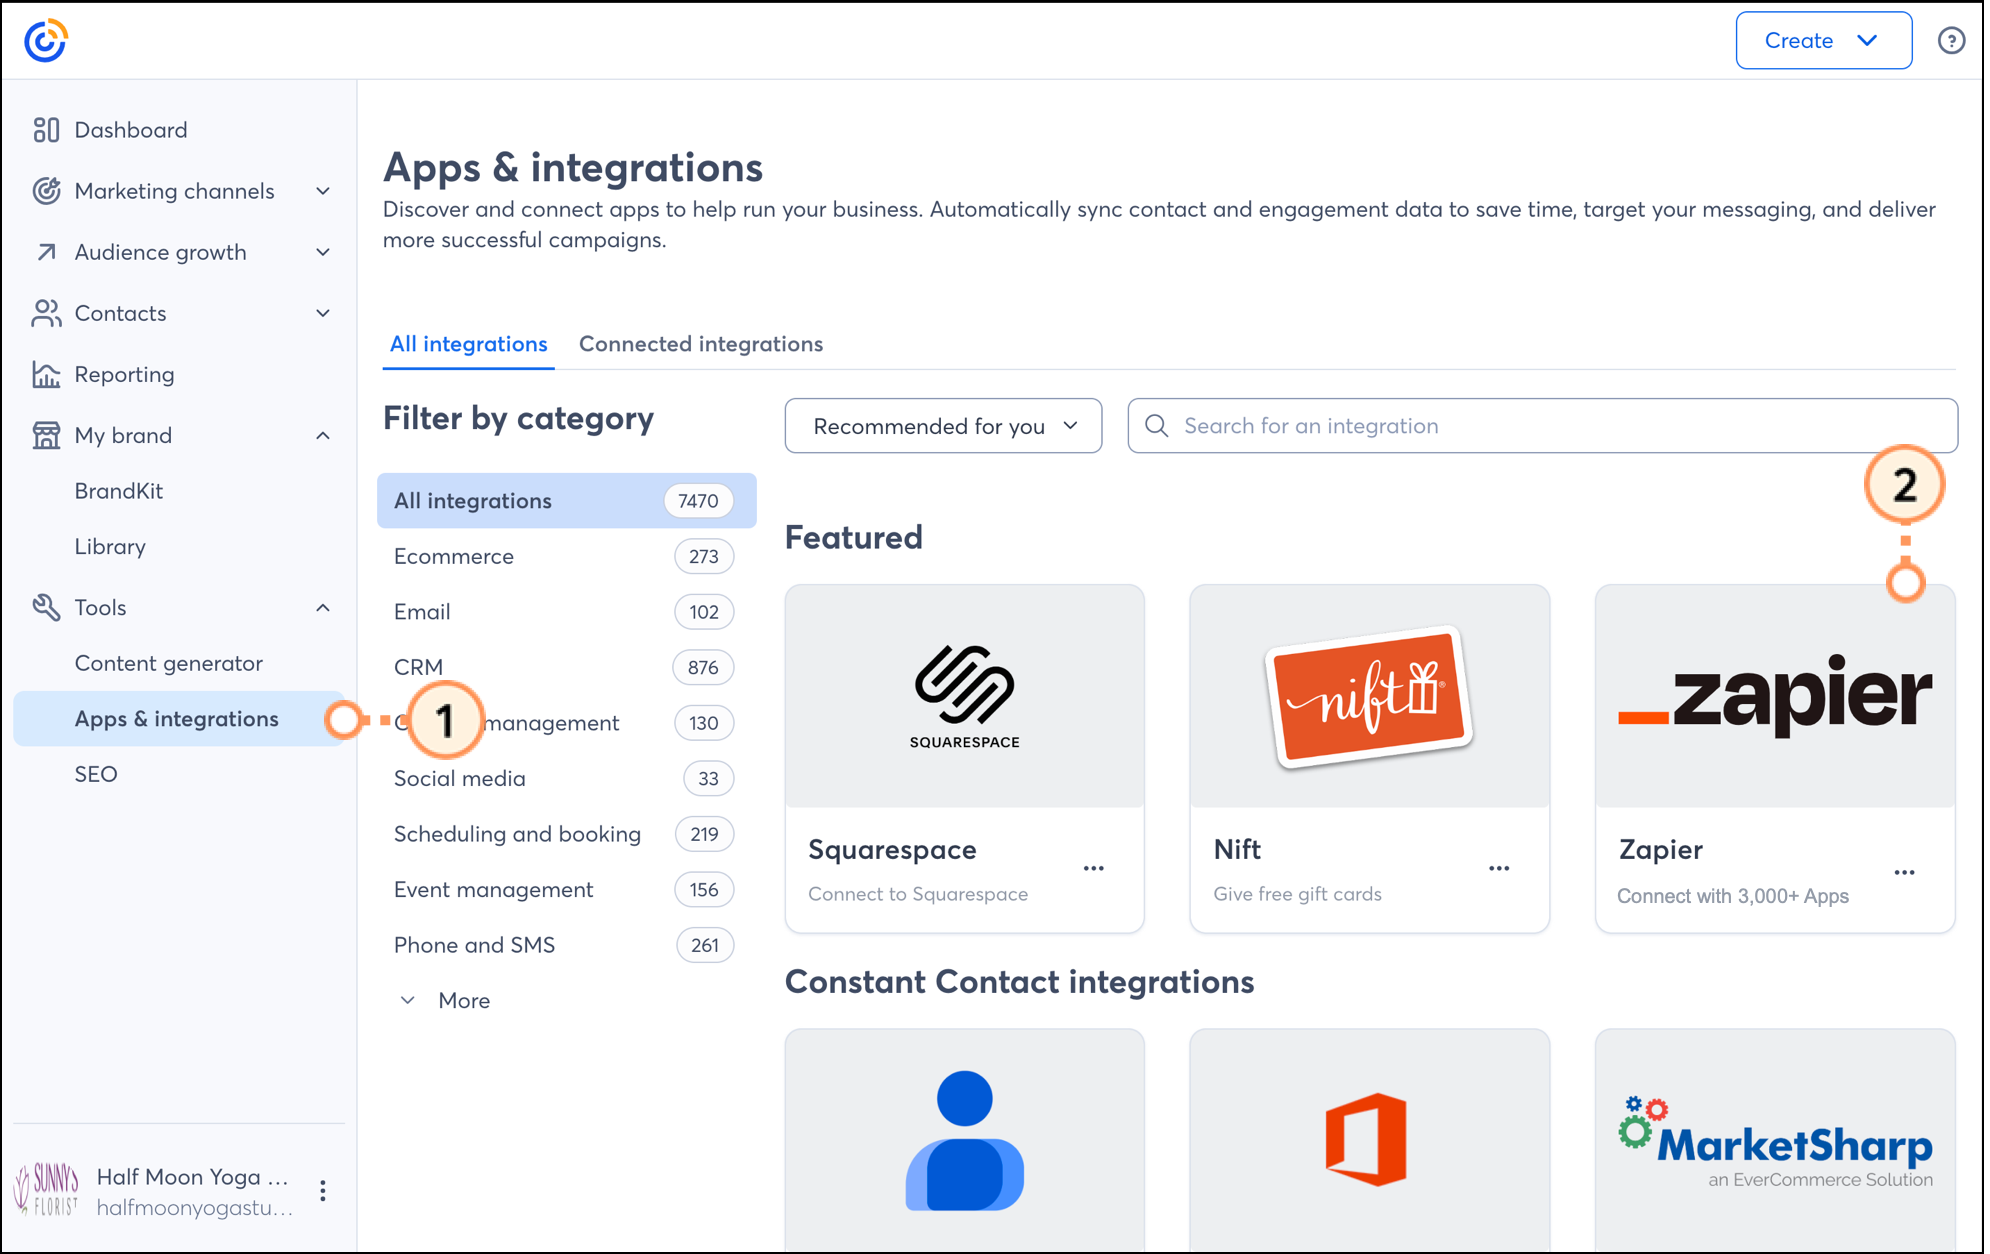Click the Squarespace logo thumbnail
The height and width of the screenshot is (1254, 1990).
(x=964, y=697)
